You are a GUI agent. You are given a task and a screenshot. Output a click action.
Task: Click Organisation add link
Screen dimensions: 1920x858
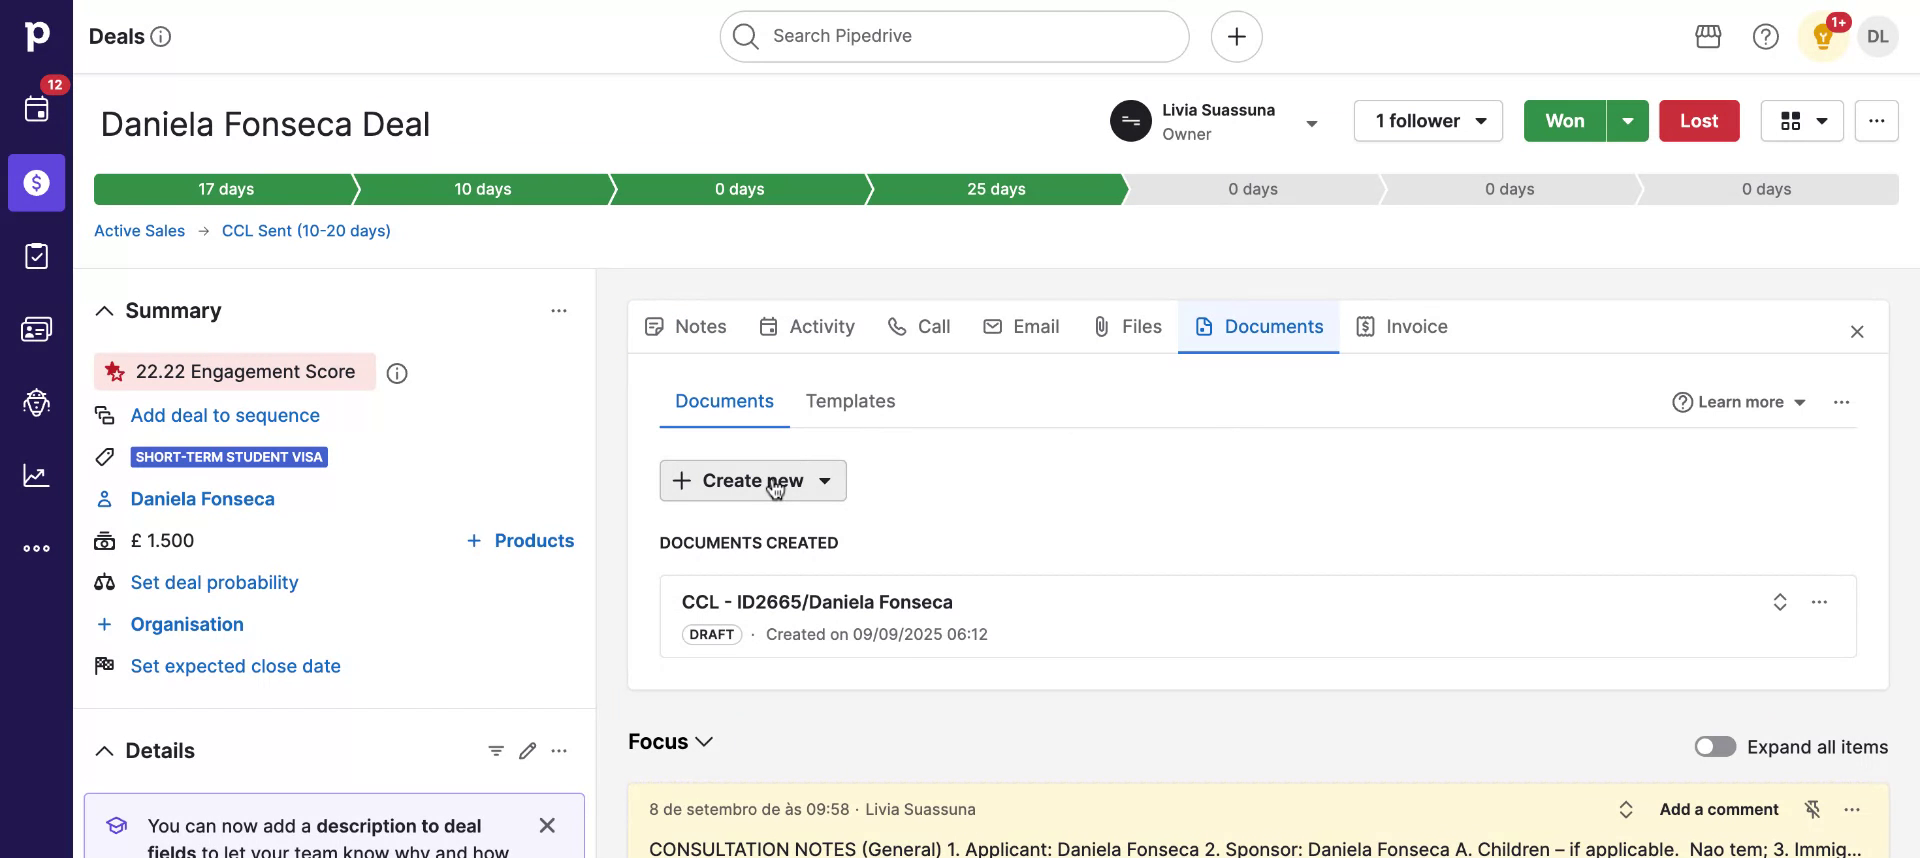187,625
